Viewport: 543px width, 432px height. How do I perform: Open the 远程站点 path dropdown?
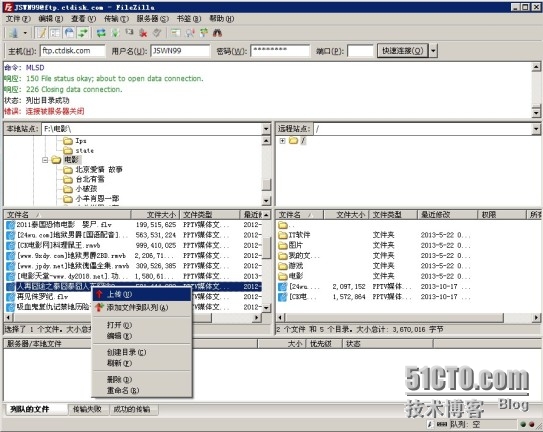coord(536,129)
